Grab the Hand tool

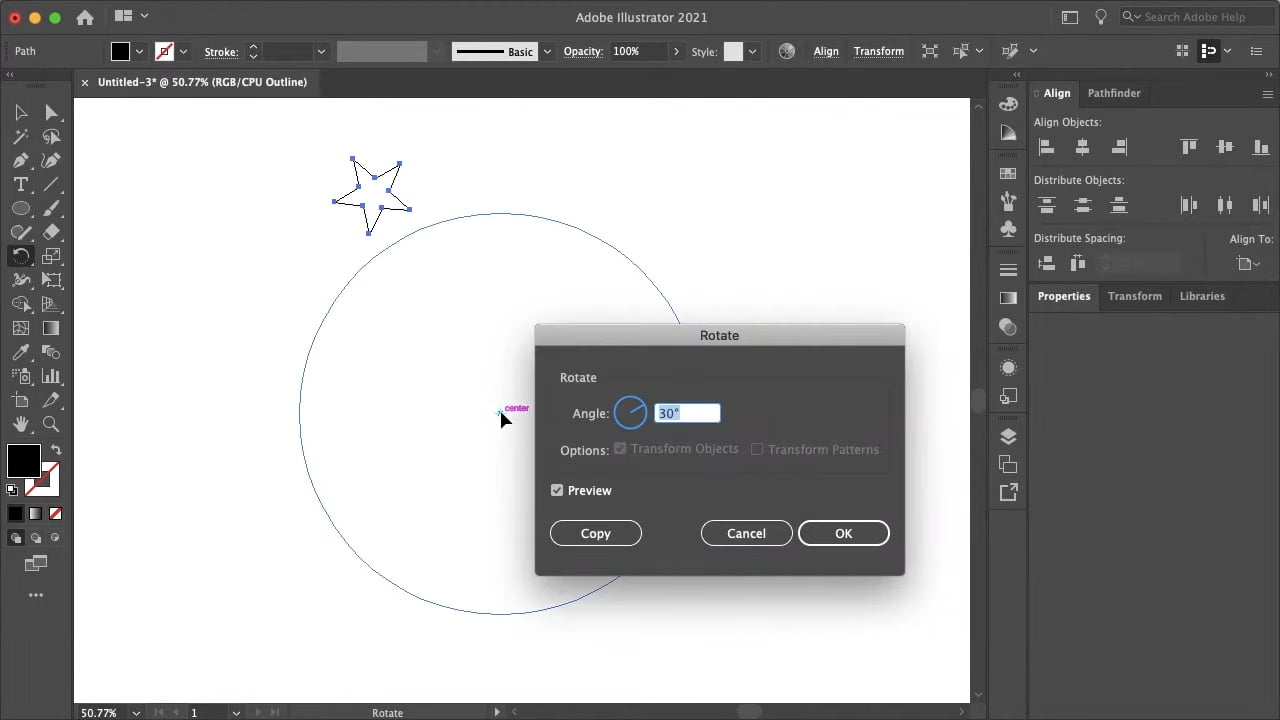click(x=20, y=424)
